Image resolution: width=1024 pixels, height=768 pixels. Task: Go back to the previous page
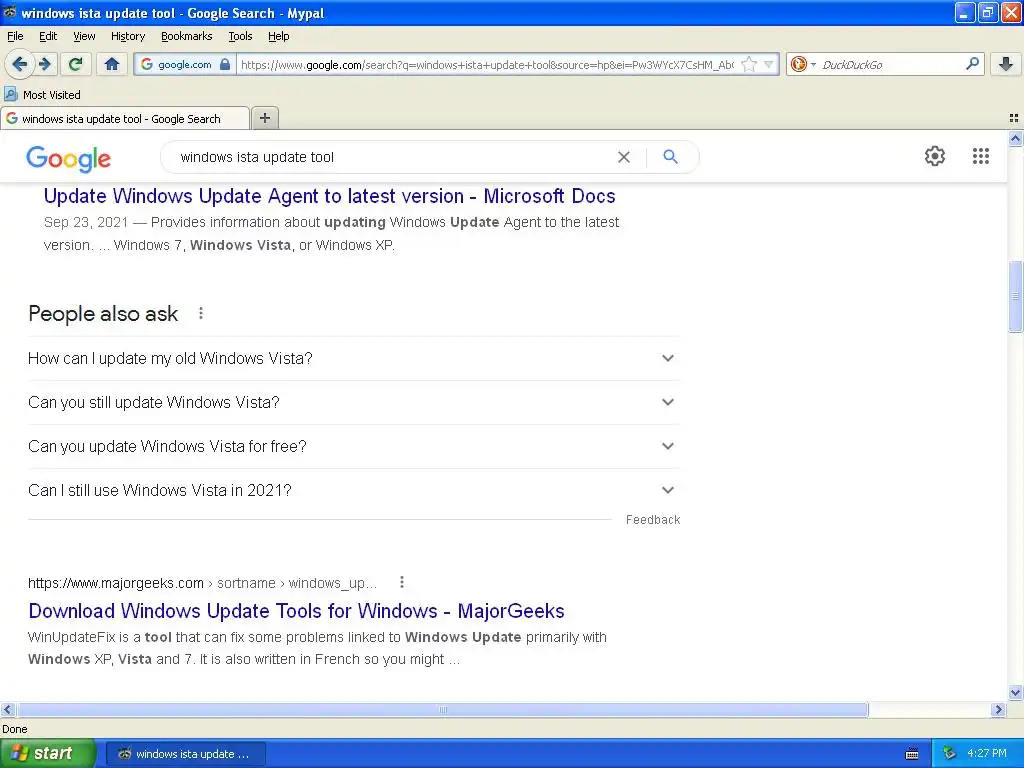tap(19, 64)
